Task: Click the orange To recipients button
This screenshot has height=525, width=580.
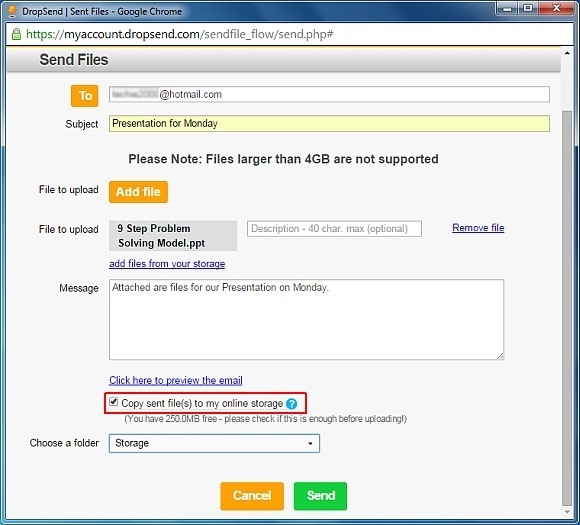Action: tap(85, 96)
